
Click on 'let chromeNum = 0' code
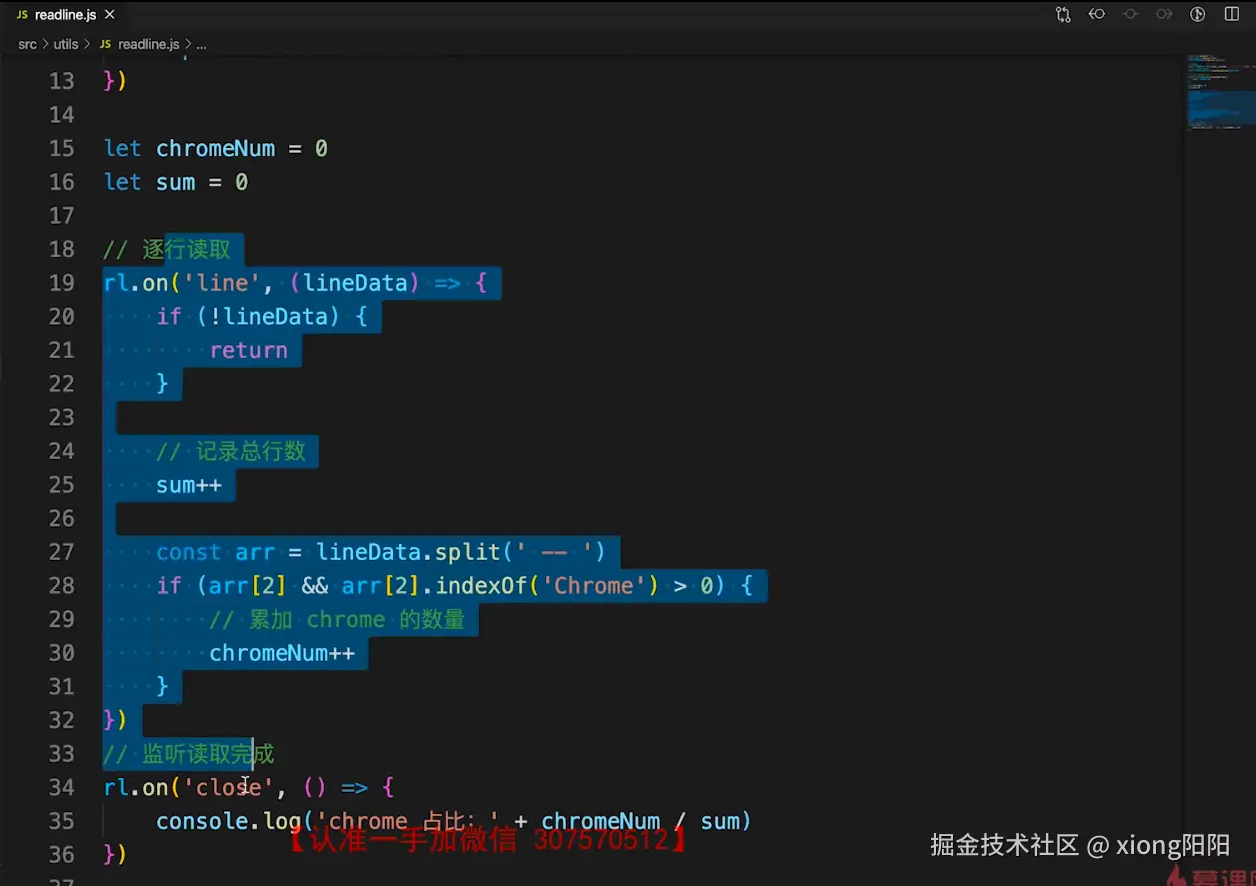[x=216, y=149]
